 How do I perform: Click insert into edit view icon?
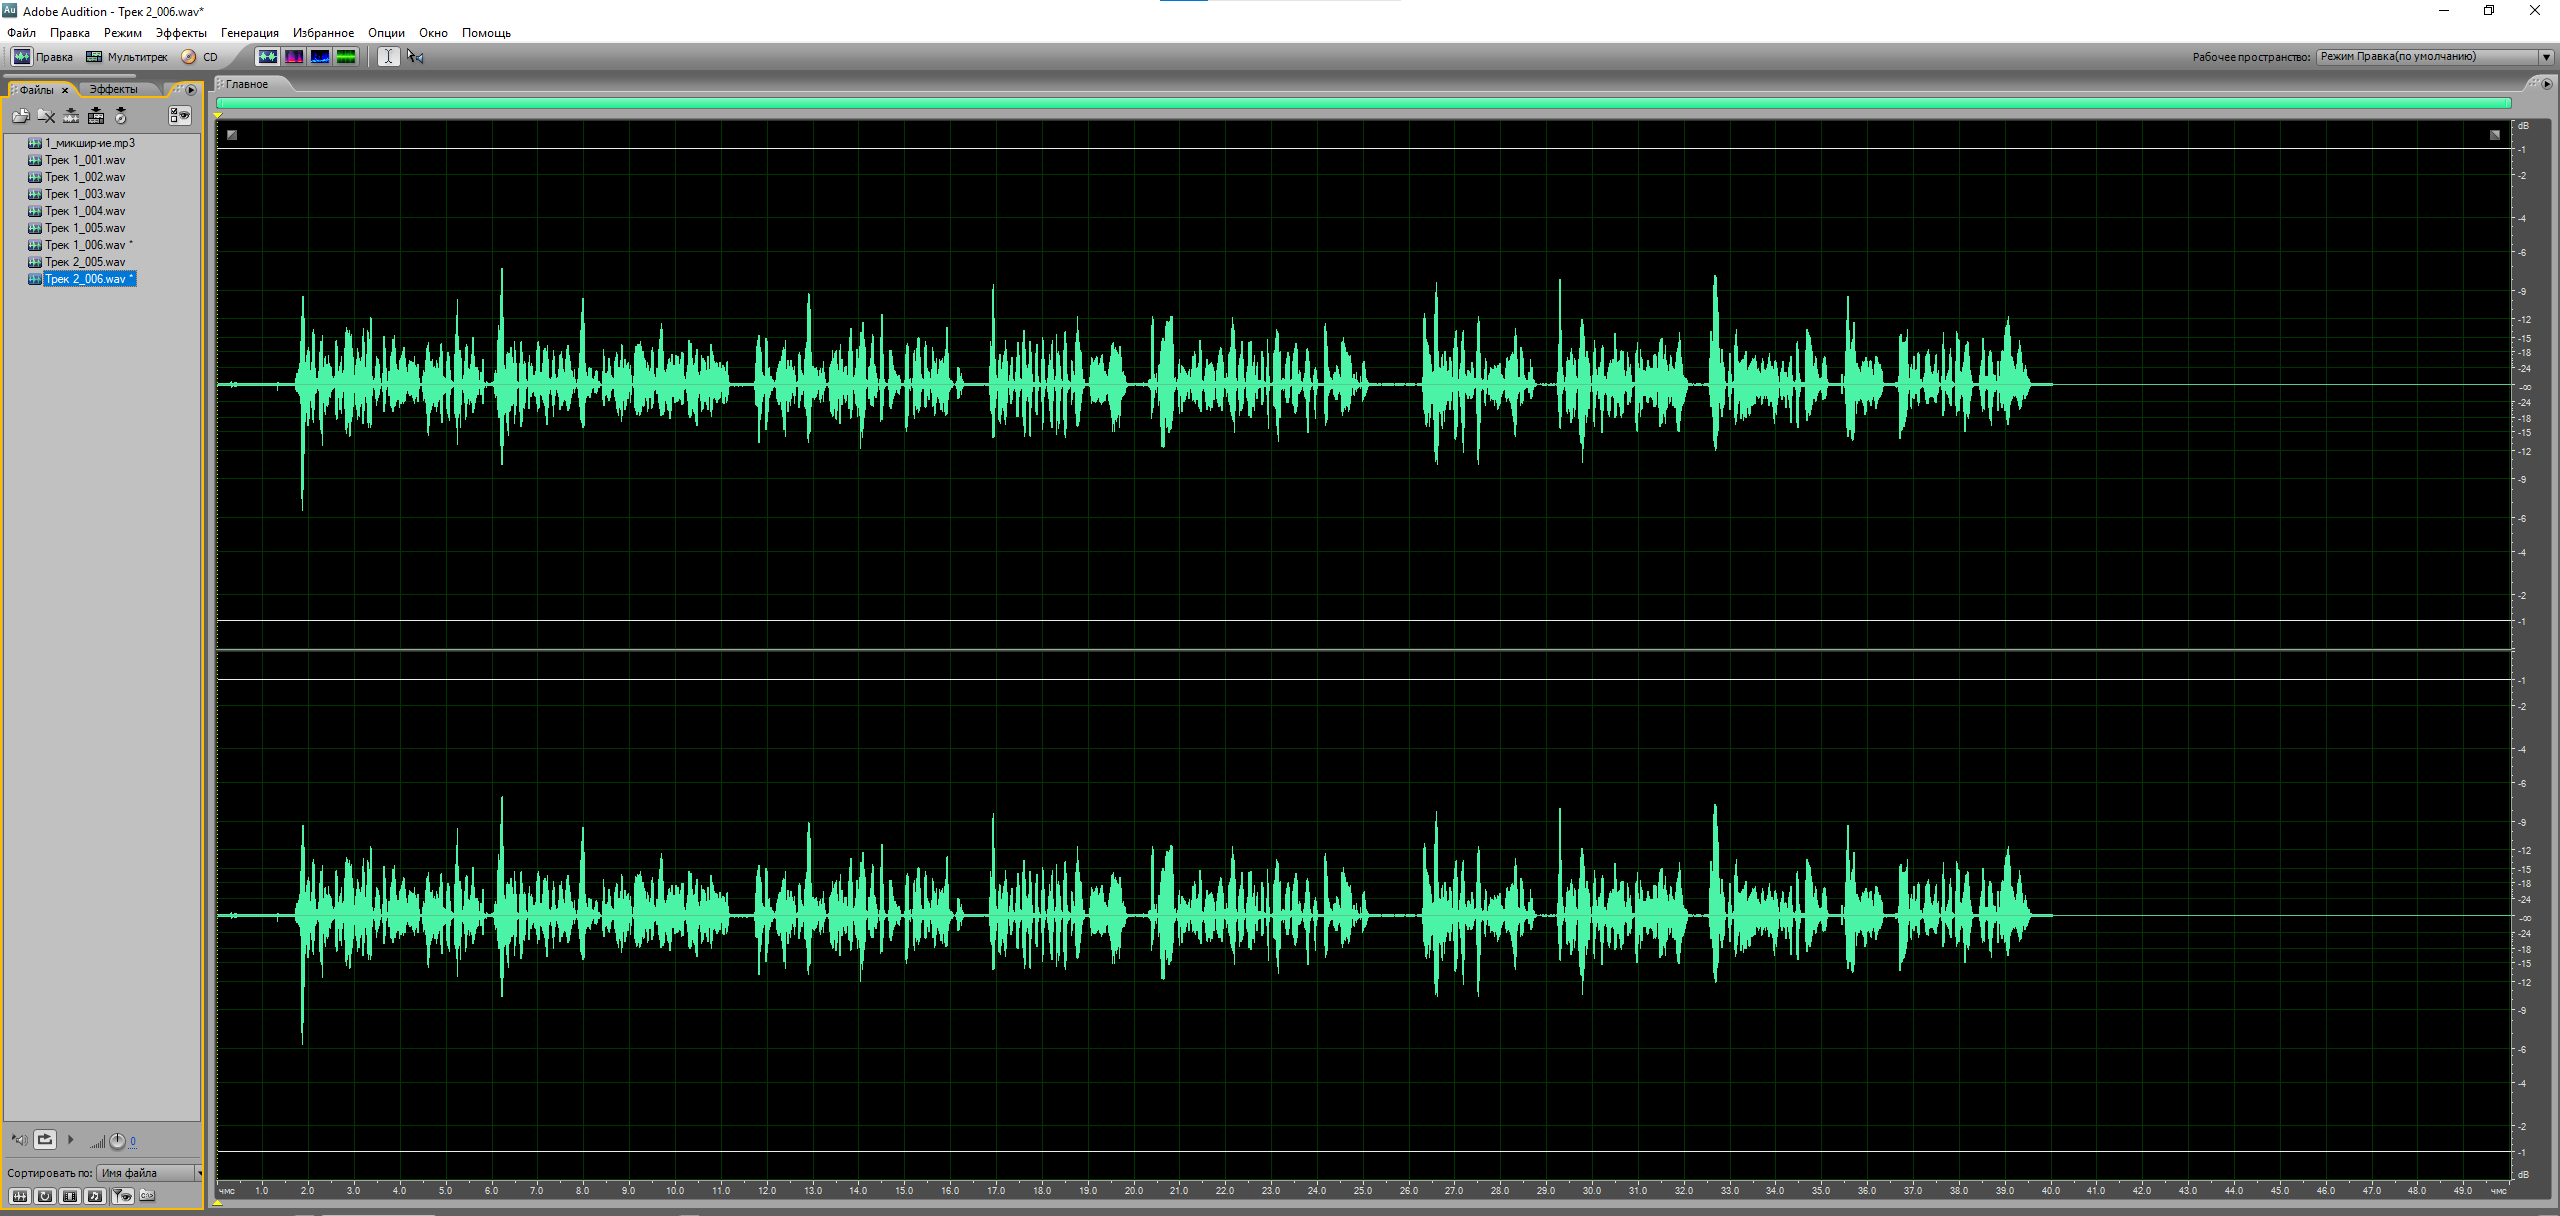71,116
